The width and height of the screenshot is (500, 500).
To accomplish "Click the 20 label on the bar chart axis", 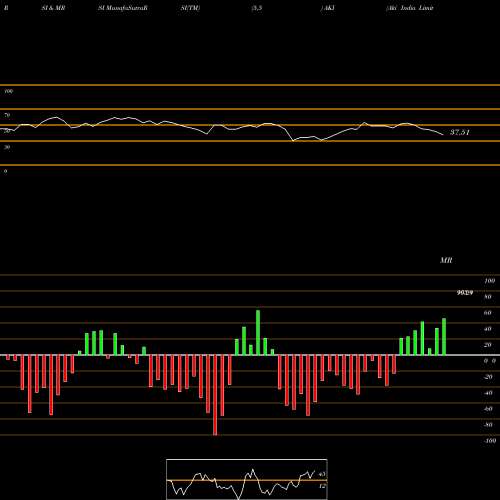I will pos(488,345).
